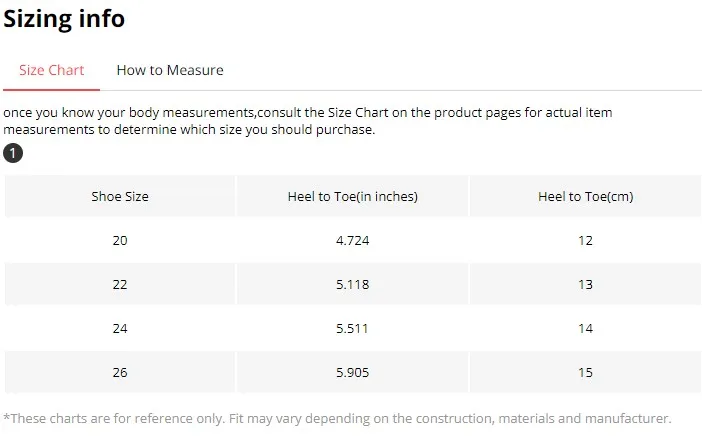Click the 5.511 inches value

click(352, 329)
